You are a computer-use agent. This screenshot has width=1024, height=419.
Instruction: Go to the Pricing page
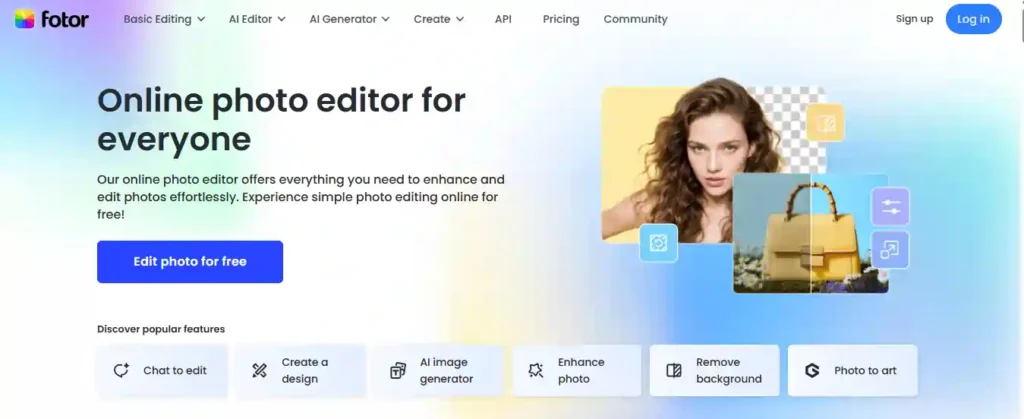click(x=561, y=19)
